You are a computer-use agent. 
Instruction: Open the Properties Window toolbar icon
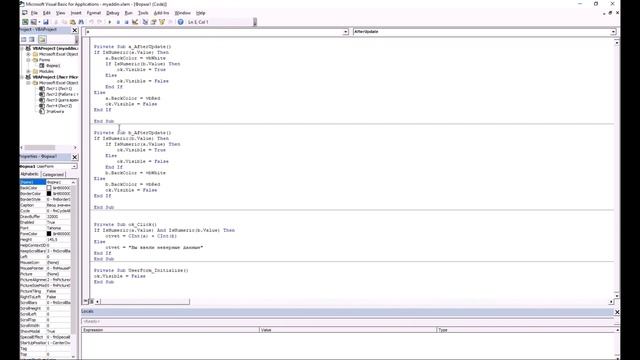coord(154,22)
